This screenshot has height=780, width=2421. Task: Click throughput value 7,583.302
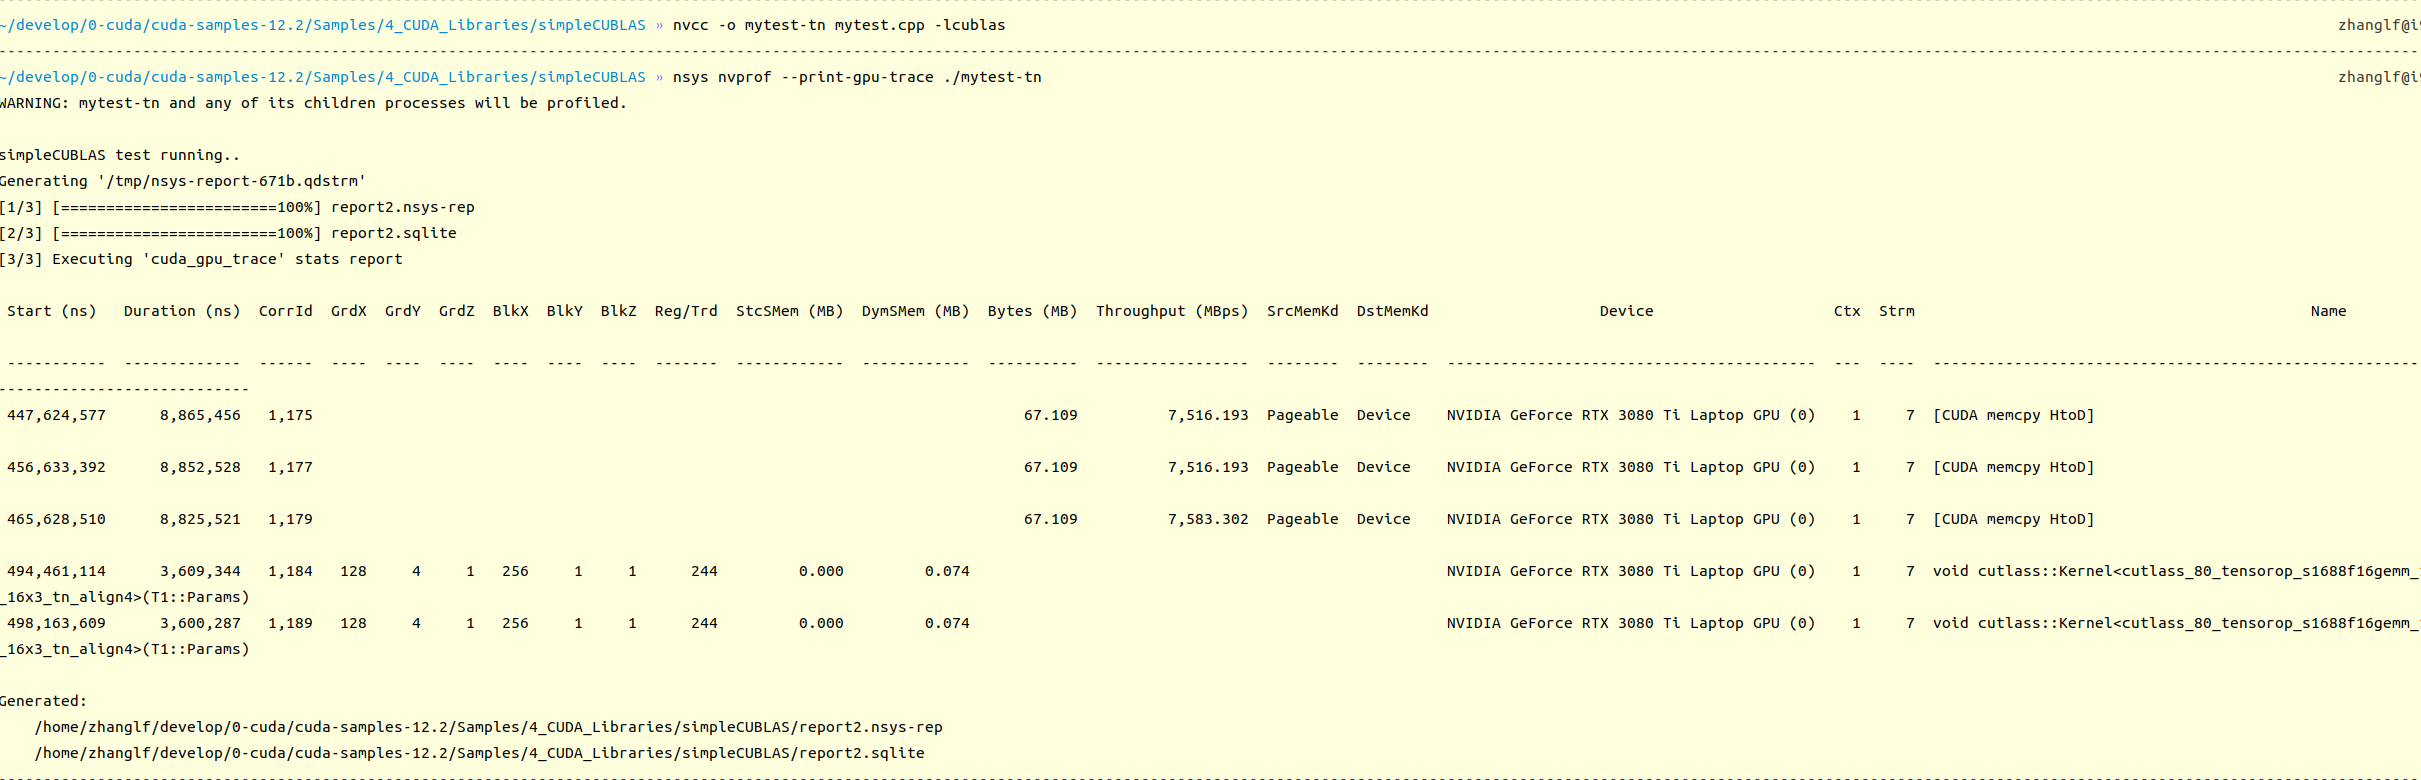[x=1209, y=519]
